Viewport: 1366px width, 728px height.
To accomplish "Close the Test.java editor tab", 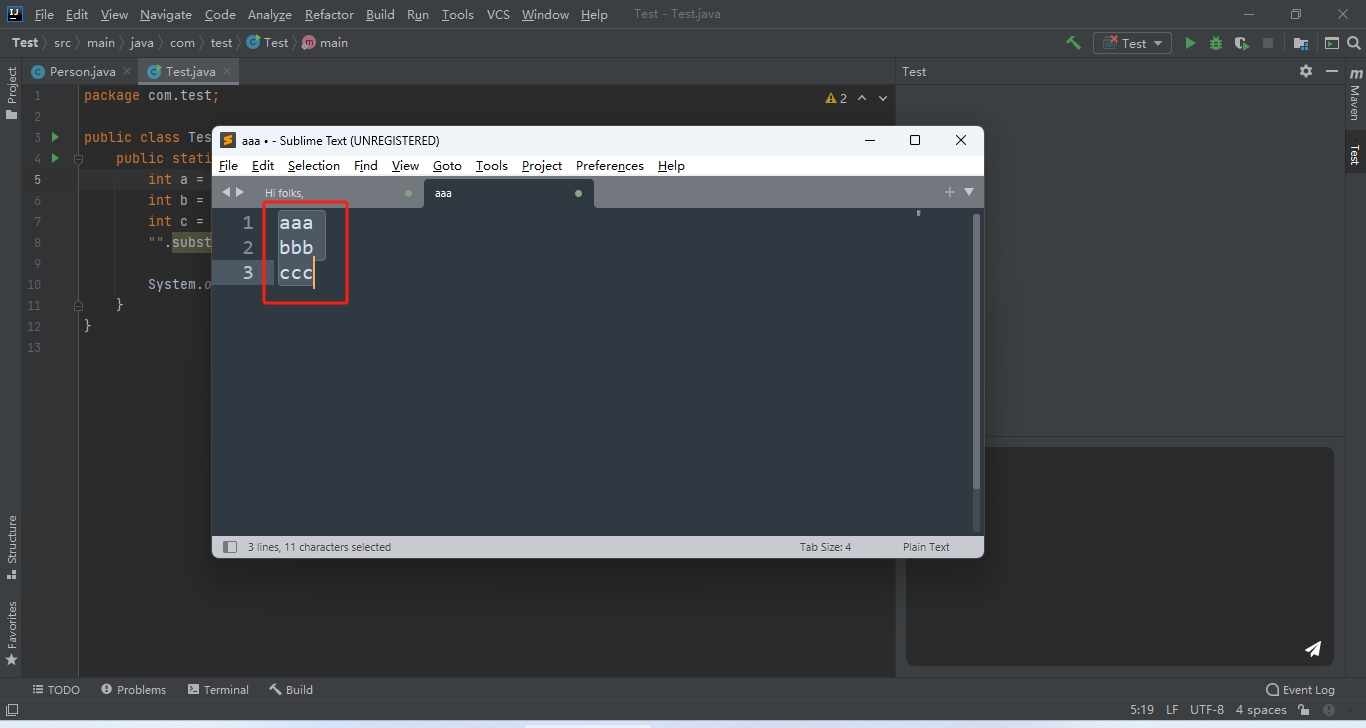I will click(x=227, y=71).
